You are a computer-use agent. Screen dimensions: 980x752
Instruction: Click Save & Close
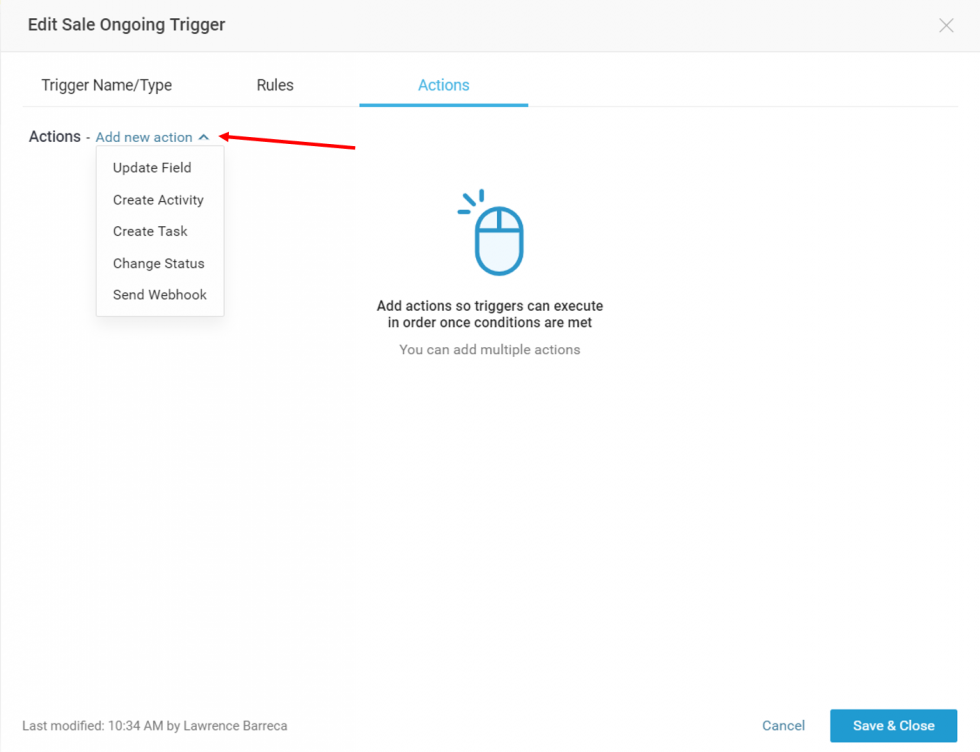pyautogui.click(x=893, y=725)
